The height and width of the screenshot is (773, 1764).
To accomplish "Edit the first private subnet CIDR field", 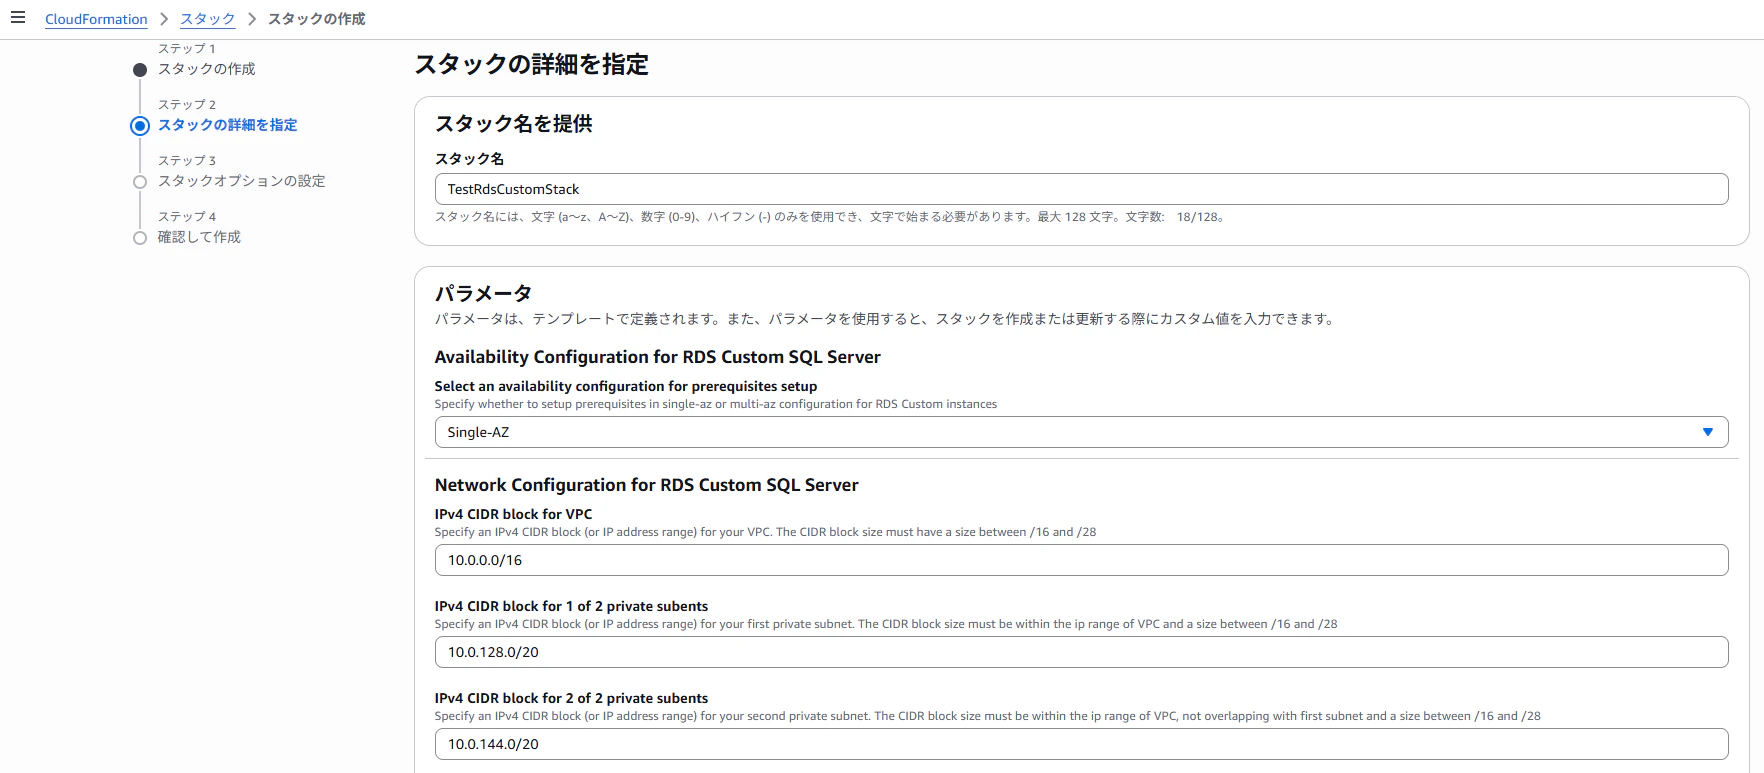I will tap(1081, 652).
